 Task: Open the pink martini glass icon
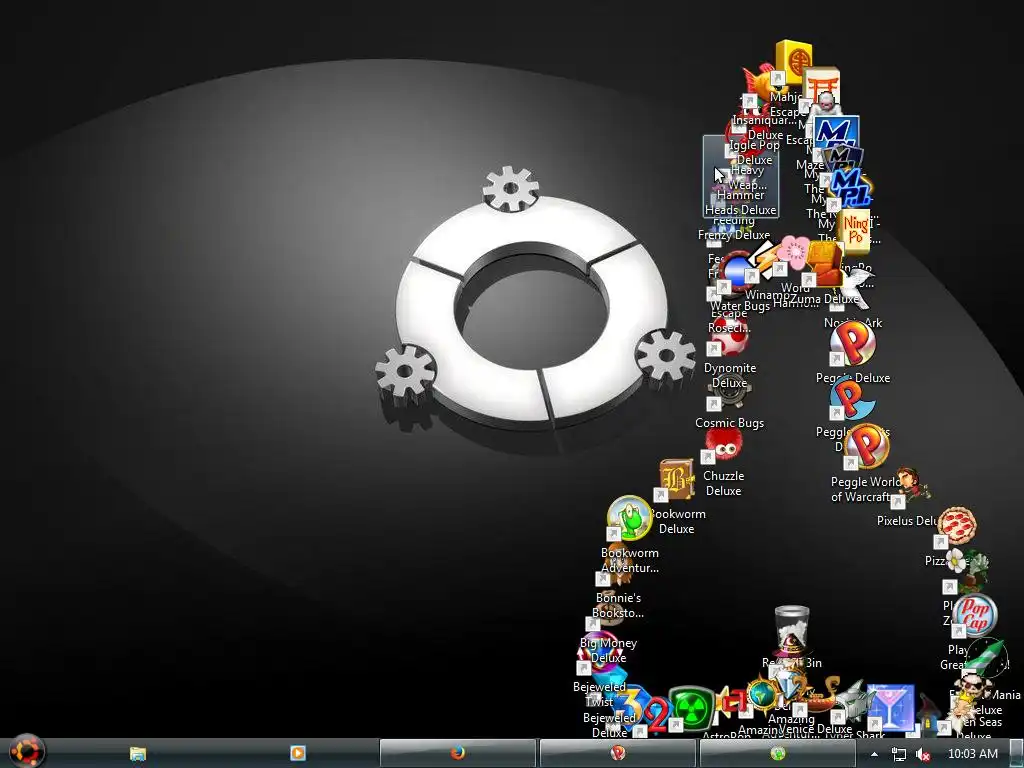coord(891,707)
